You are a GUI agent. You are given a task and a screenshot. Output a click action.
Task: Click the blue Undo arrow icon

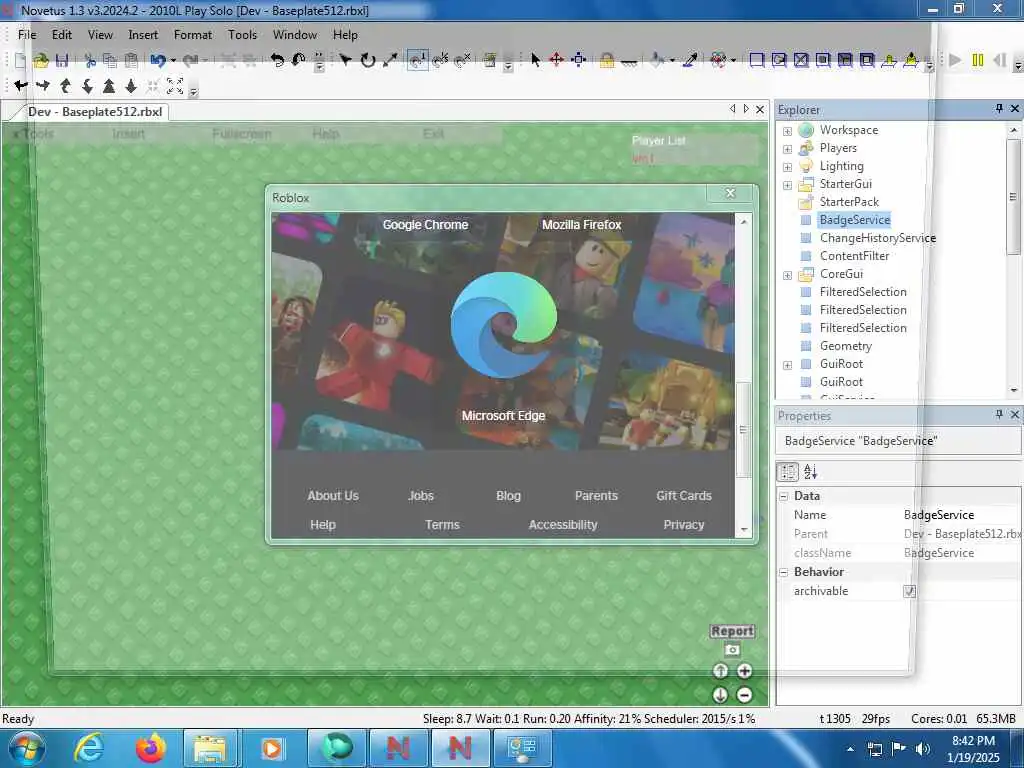point(157,61)
